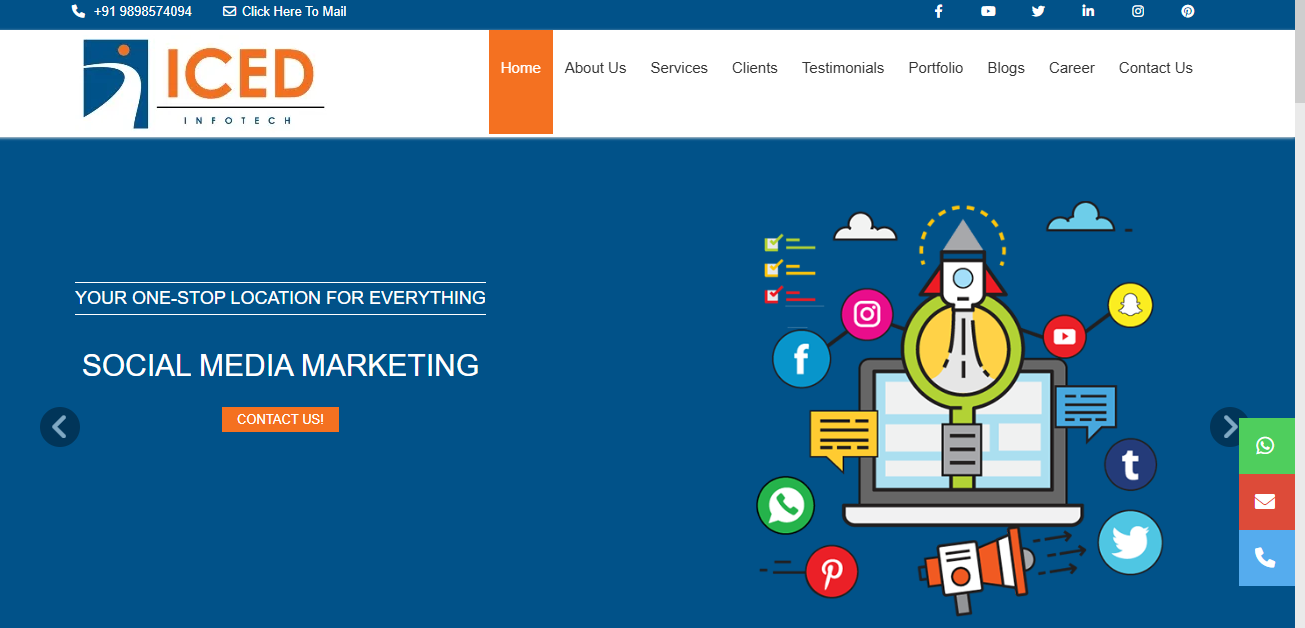Open Instagram icon in top bar
The width and height of the screenshot is (1305, 628).
(x=1138, y=12)
